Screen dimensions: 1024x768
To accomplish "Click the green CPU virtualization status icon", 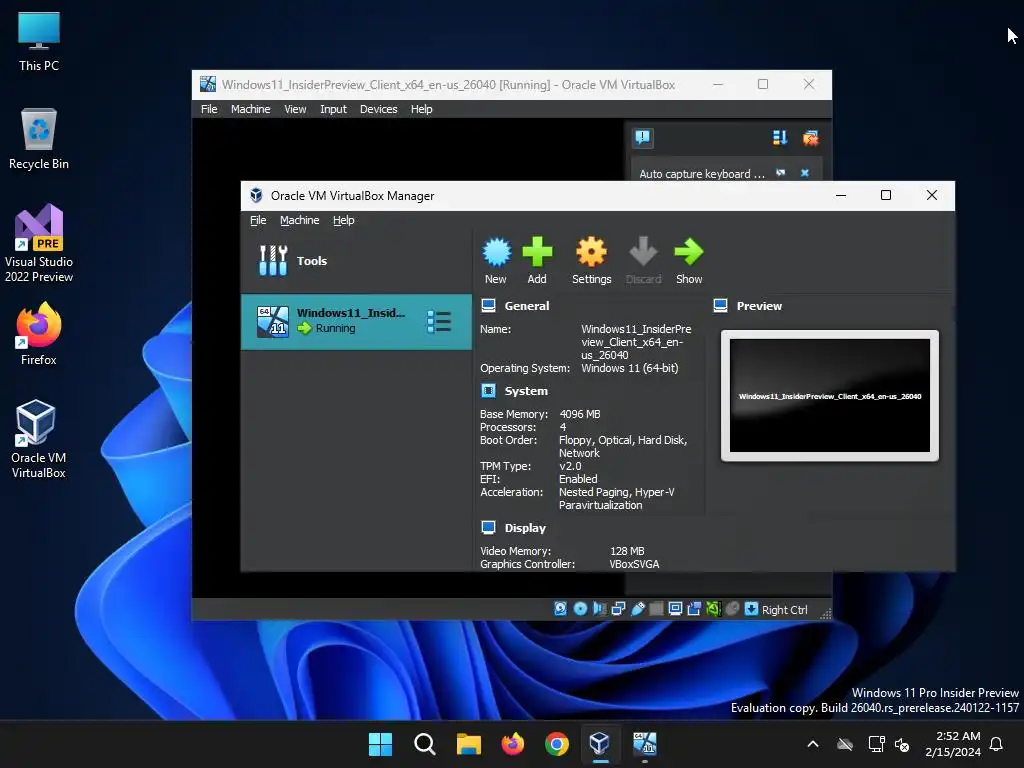I will pos(713,609).
